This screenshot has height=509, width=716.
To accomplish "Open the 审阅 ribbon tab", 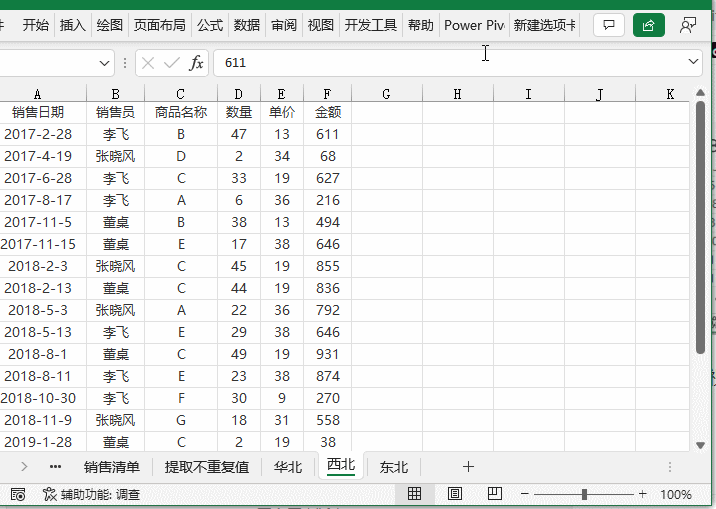I will [x=284, y=25].
